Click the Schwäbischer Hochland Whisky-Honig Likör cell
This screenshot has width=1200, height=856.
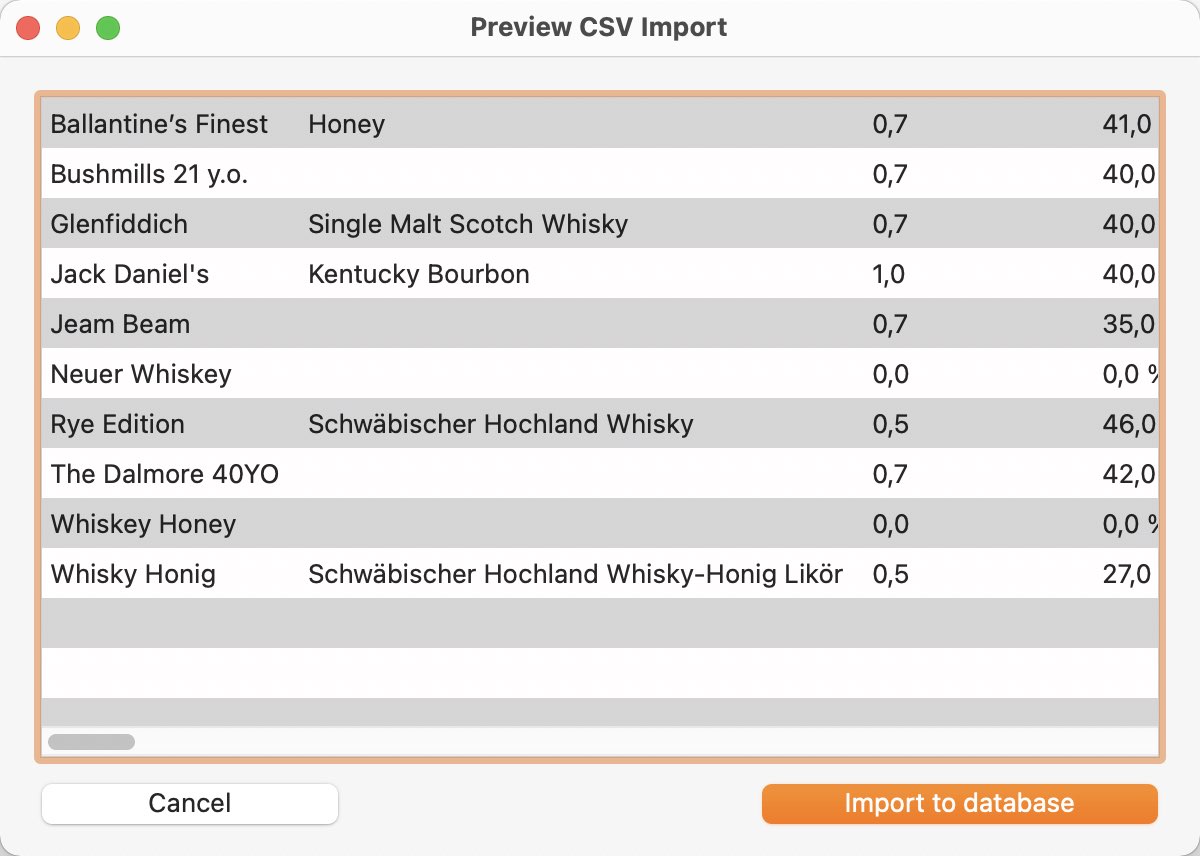coord(575,574)
